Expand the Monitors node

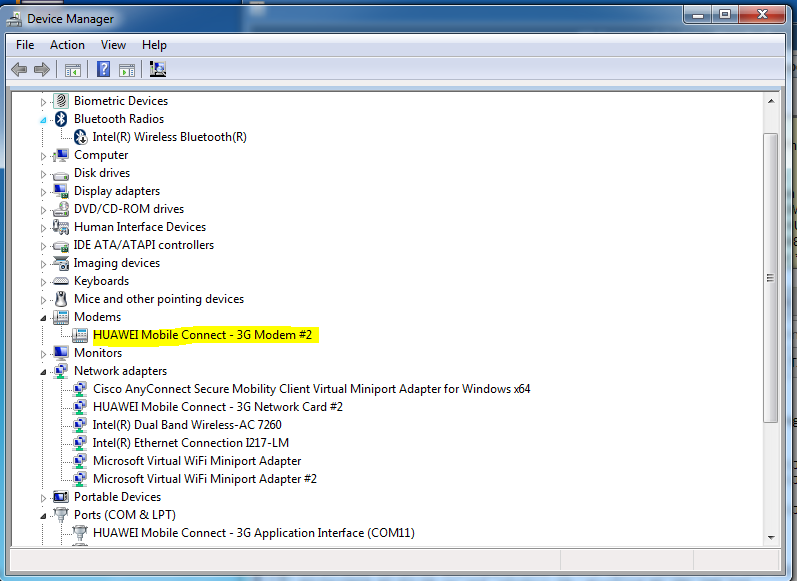(43, 354)
